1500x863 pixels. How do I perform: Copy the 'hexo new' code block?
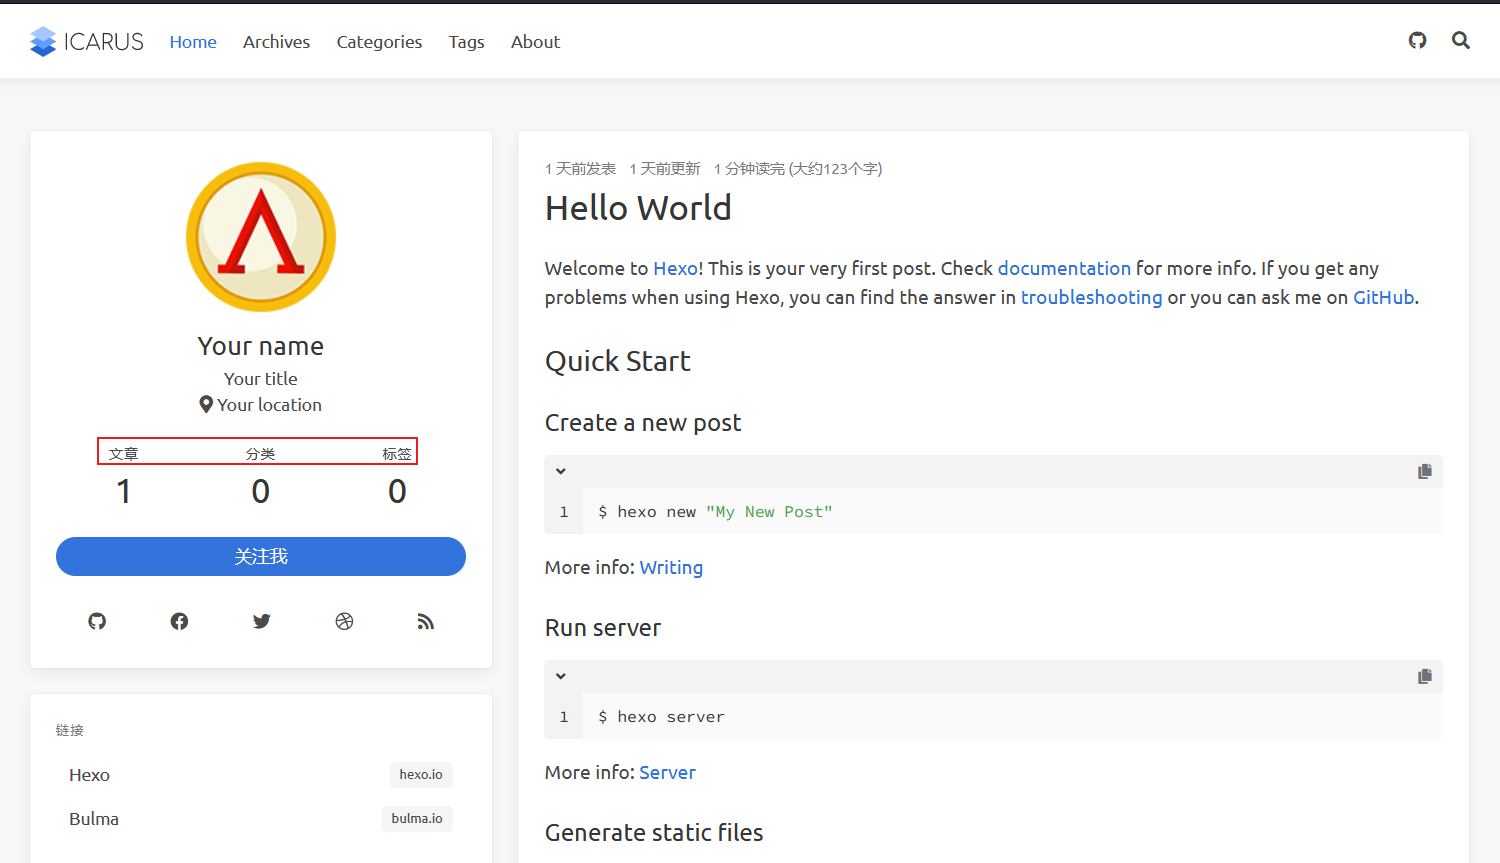pos(1425,471)
